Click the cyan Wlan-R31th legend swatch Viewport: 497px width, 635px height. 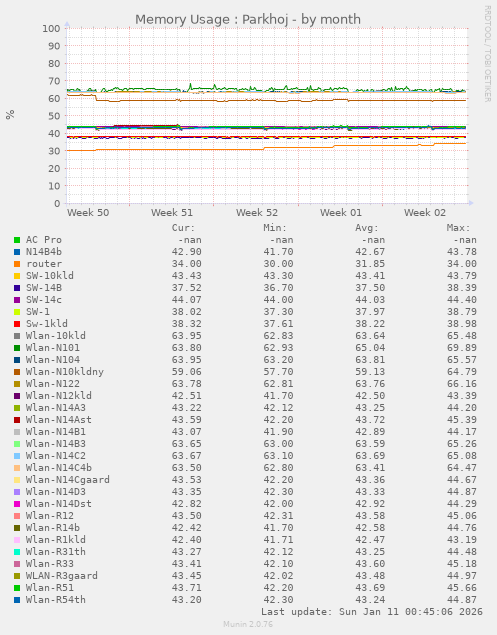coord(17,552)
